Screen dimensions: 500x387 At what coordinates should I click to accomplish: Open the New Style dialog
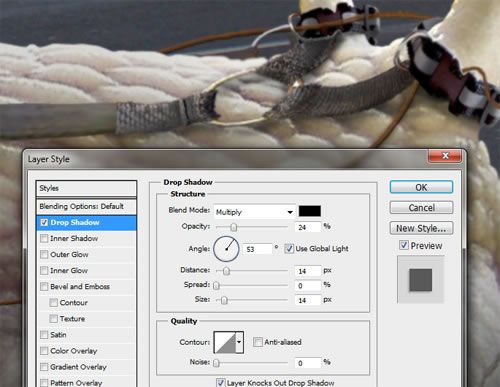(421, 228)
